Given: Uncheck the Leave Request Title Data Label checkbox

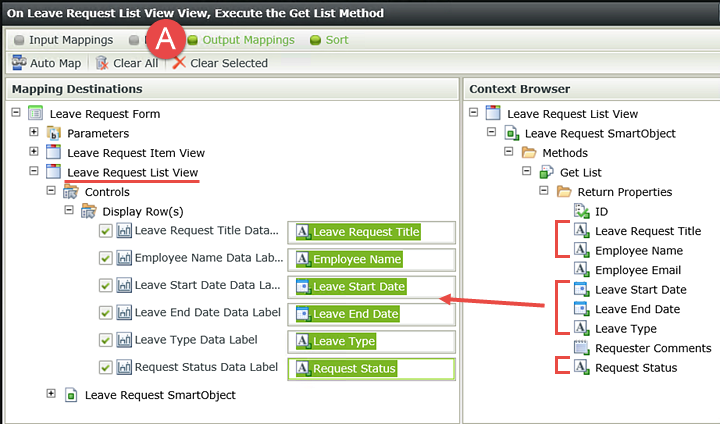Looking at the screenshot, I should 106,231.
